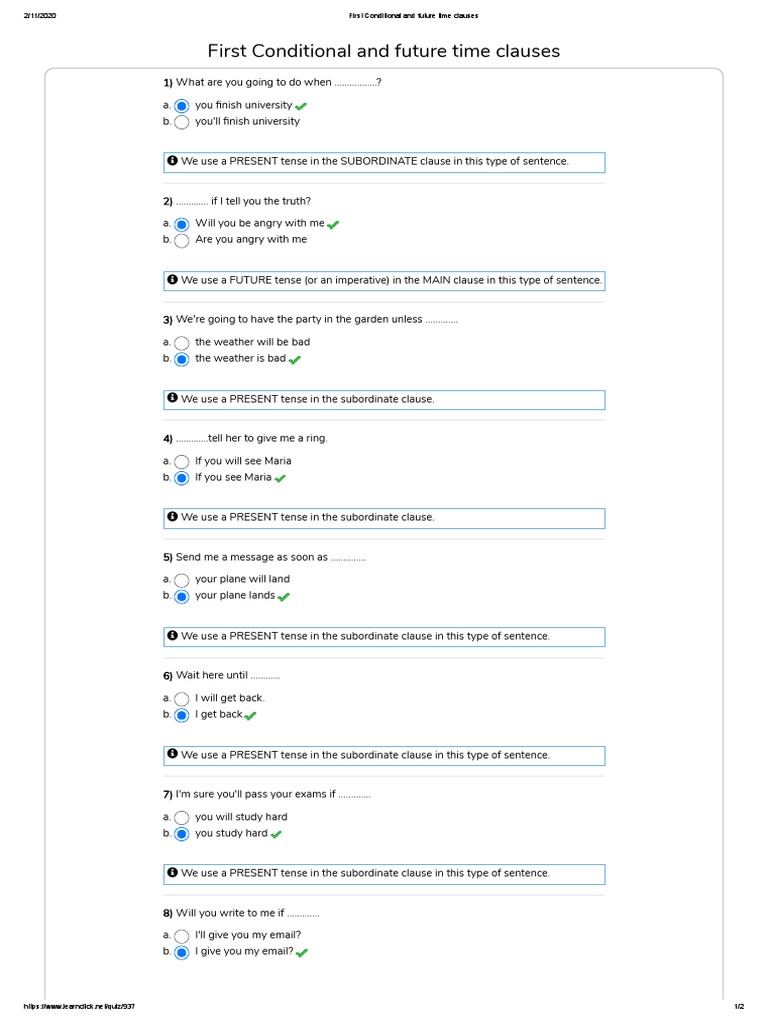Click info icon in question 1 hint box

[173, 160]
